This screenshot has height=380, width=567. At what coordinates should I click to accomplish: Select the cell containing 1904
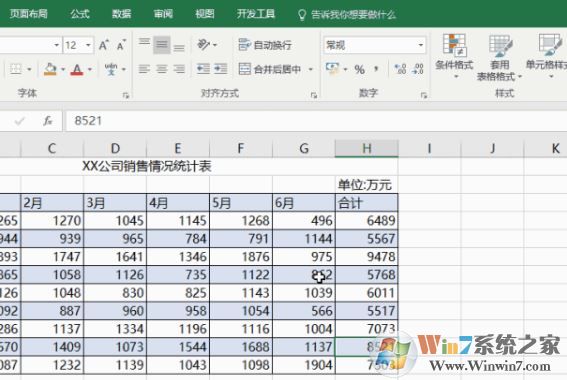[x=304, y=365]
